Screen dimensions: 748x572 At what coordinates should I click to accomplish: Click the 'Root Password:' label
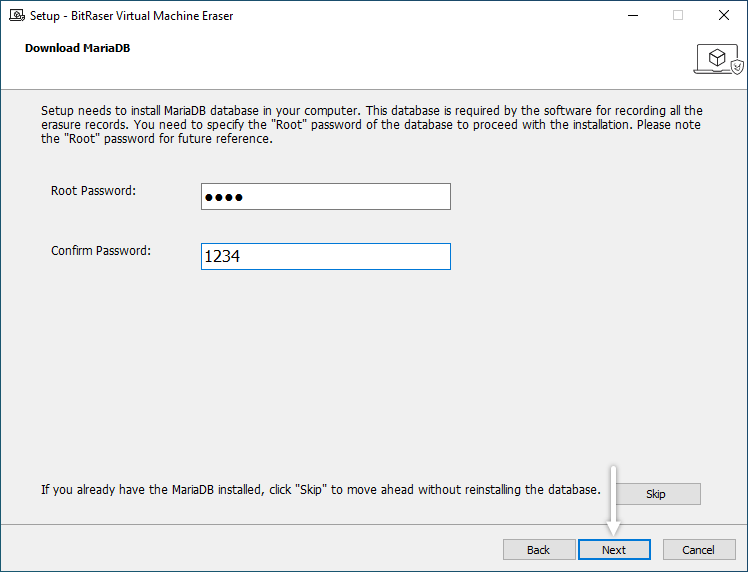click(x=94, y=191)
